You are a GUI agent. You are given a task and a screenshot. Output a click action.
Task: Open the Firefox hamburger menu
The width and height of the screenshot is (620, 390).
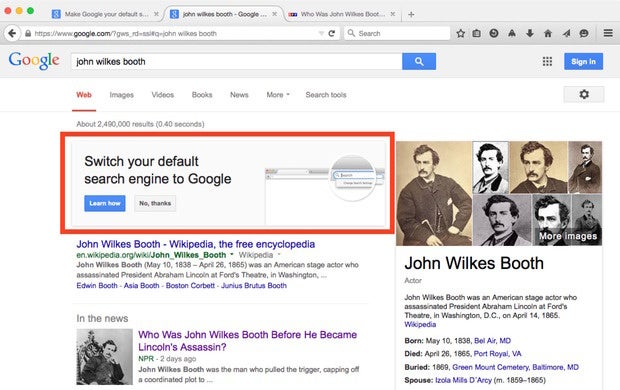pos(608,33)
